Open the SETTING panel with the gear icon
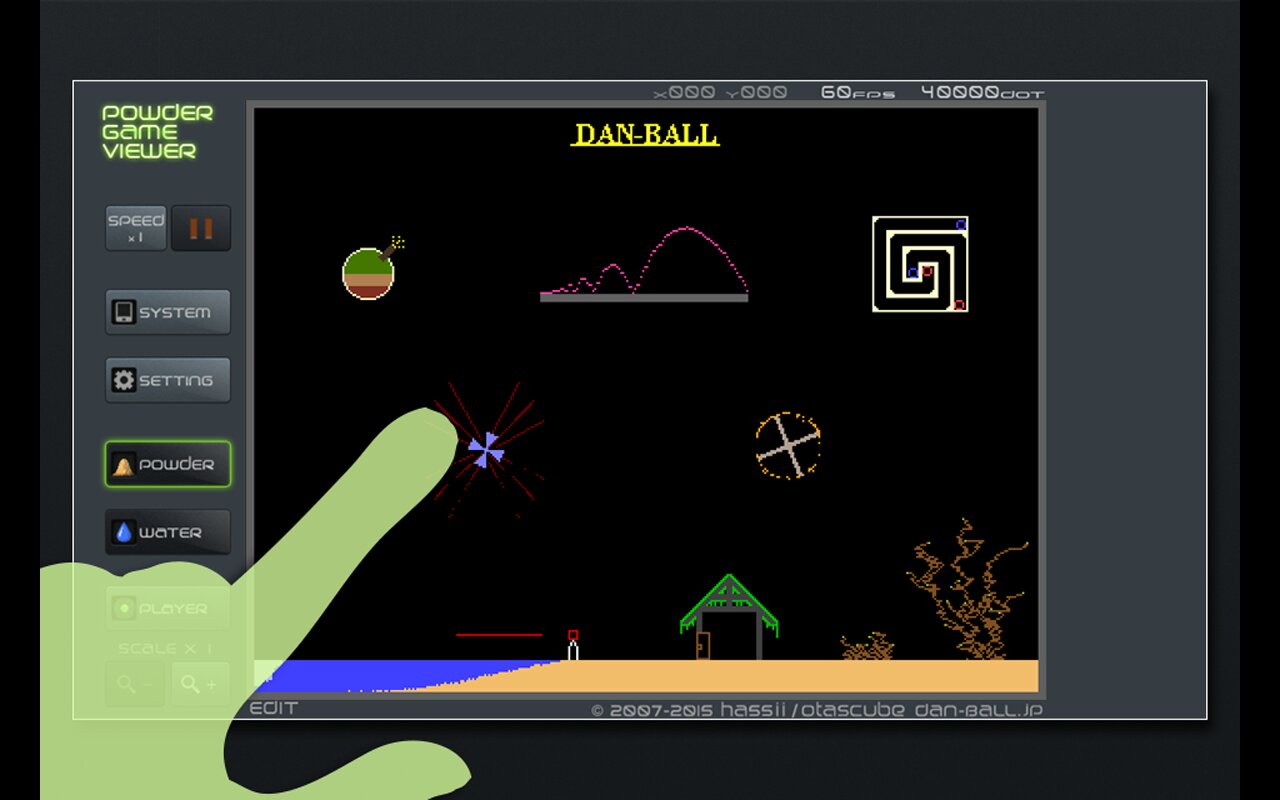Screen dimensions: 1280x800 coord(168,380)
